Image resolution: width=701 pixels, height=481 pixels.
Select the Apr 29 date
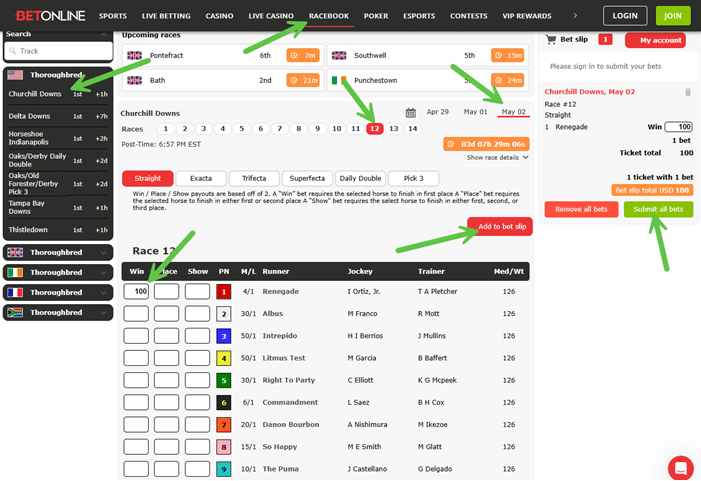[438, 112]
